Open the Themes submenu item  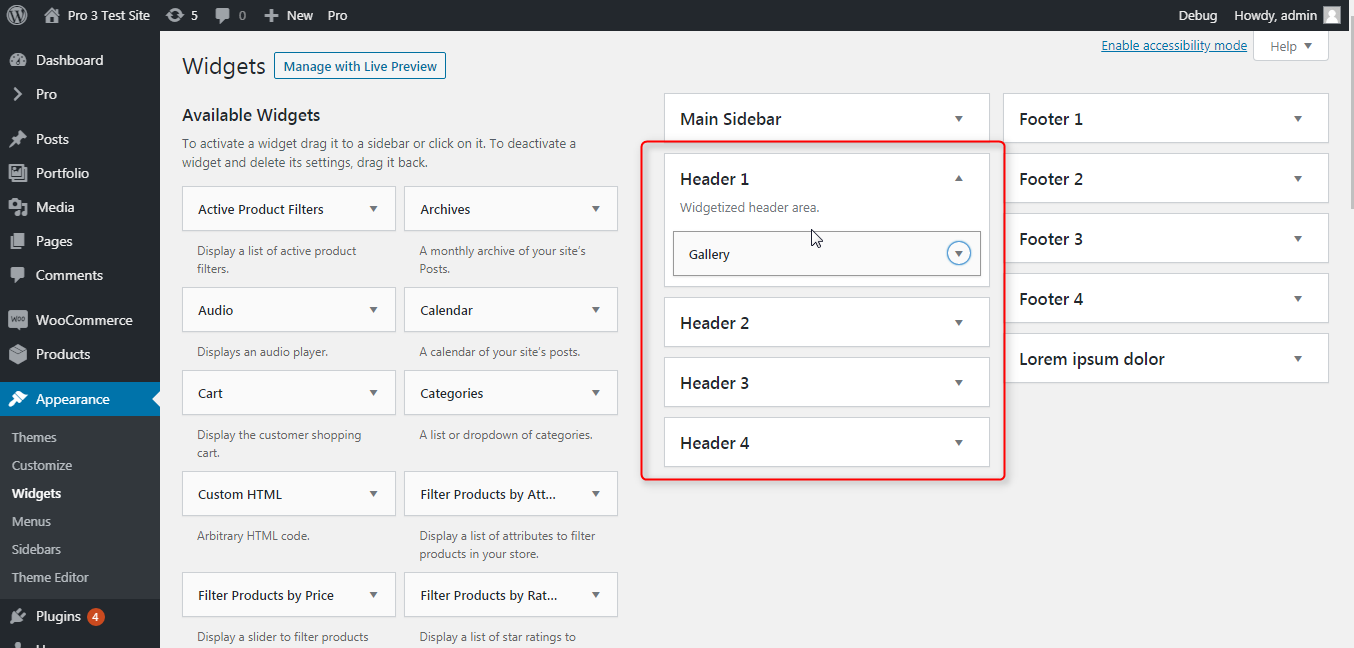34,437
